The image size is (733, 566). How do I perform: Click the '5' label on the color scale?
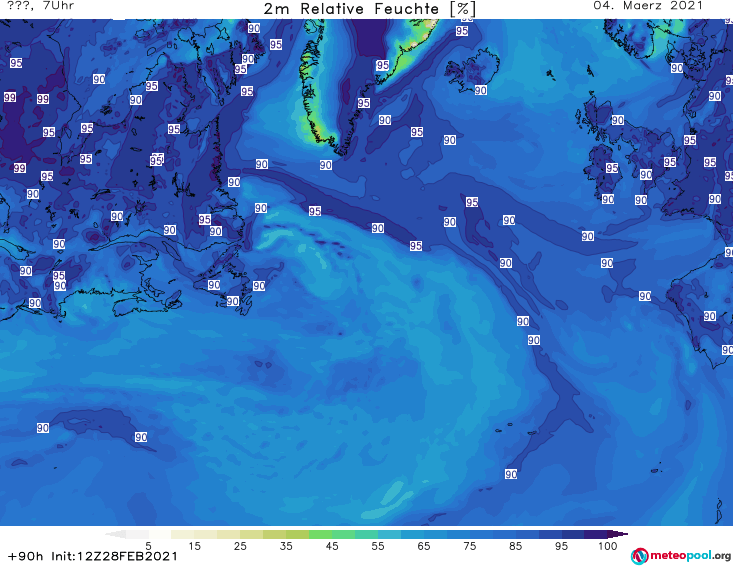tap(148, 546)
